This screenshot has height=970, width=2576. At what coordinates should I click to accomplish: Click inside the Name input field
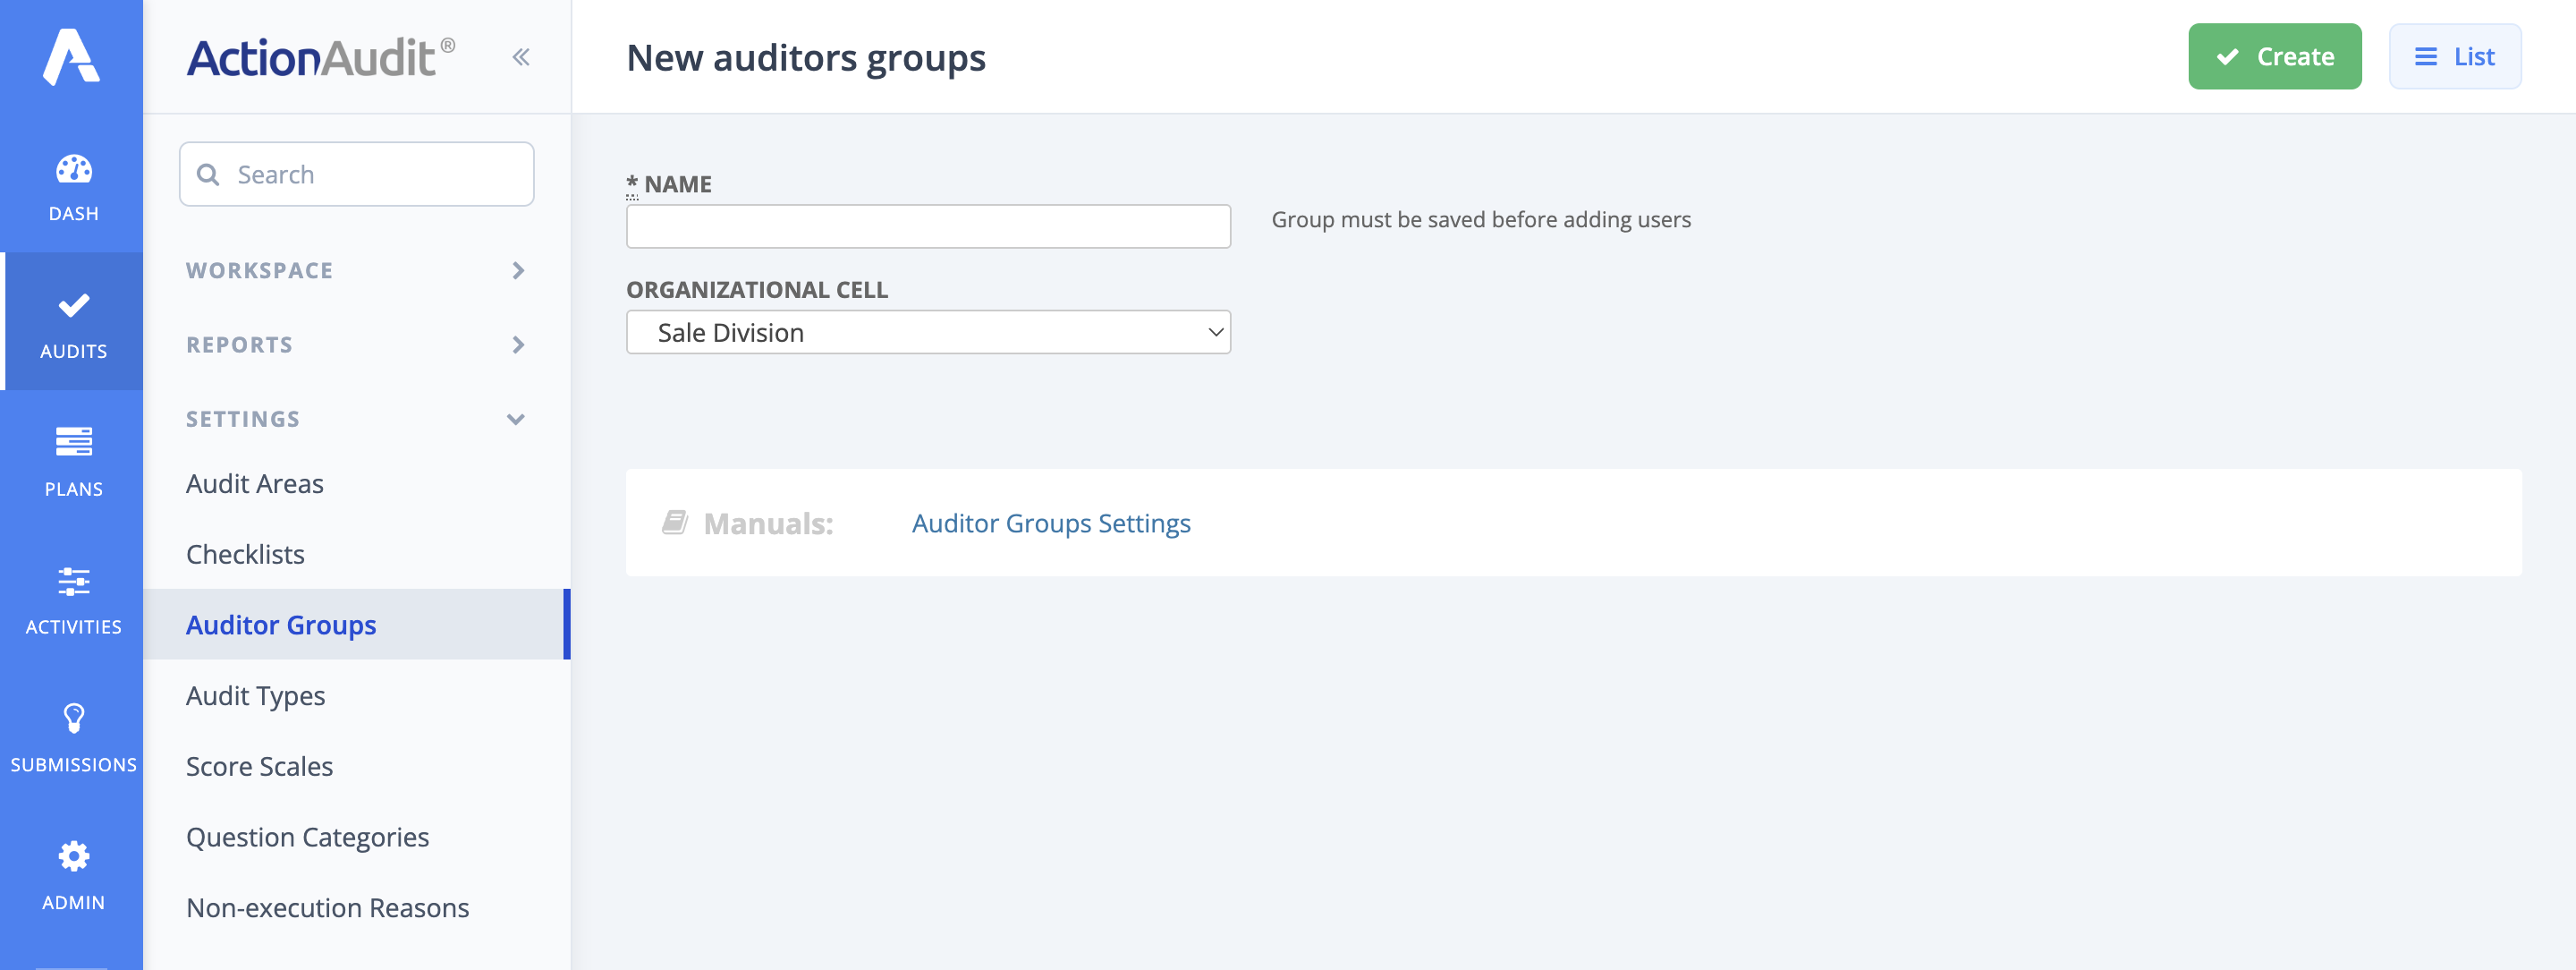point(927,226)
